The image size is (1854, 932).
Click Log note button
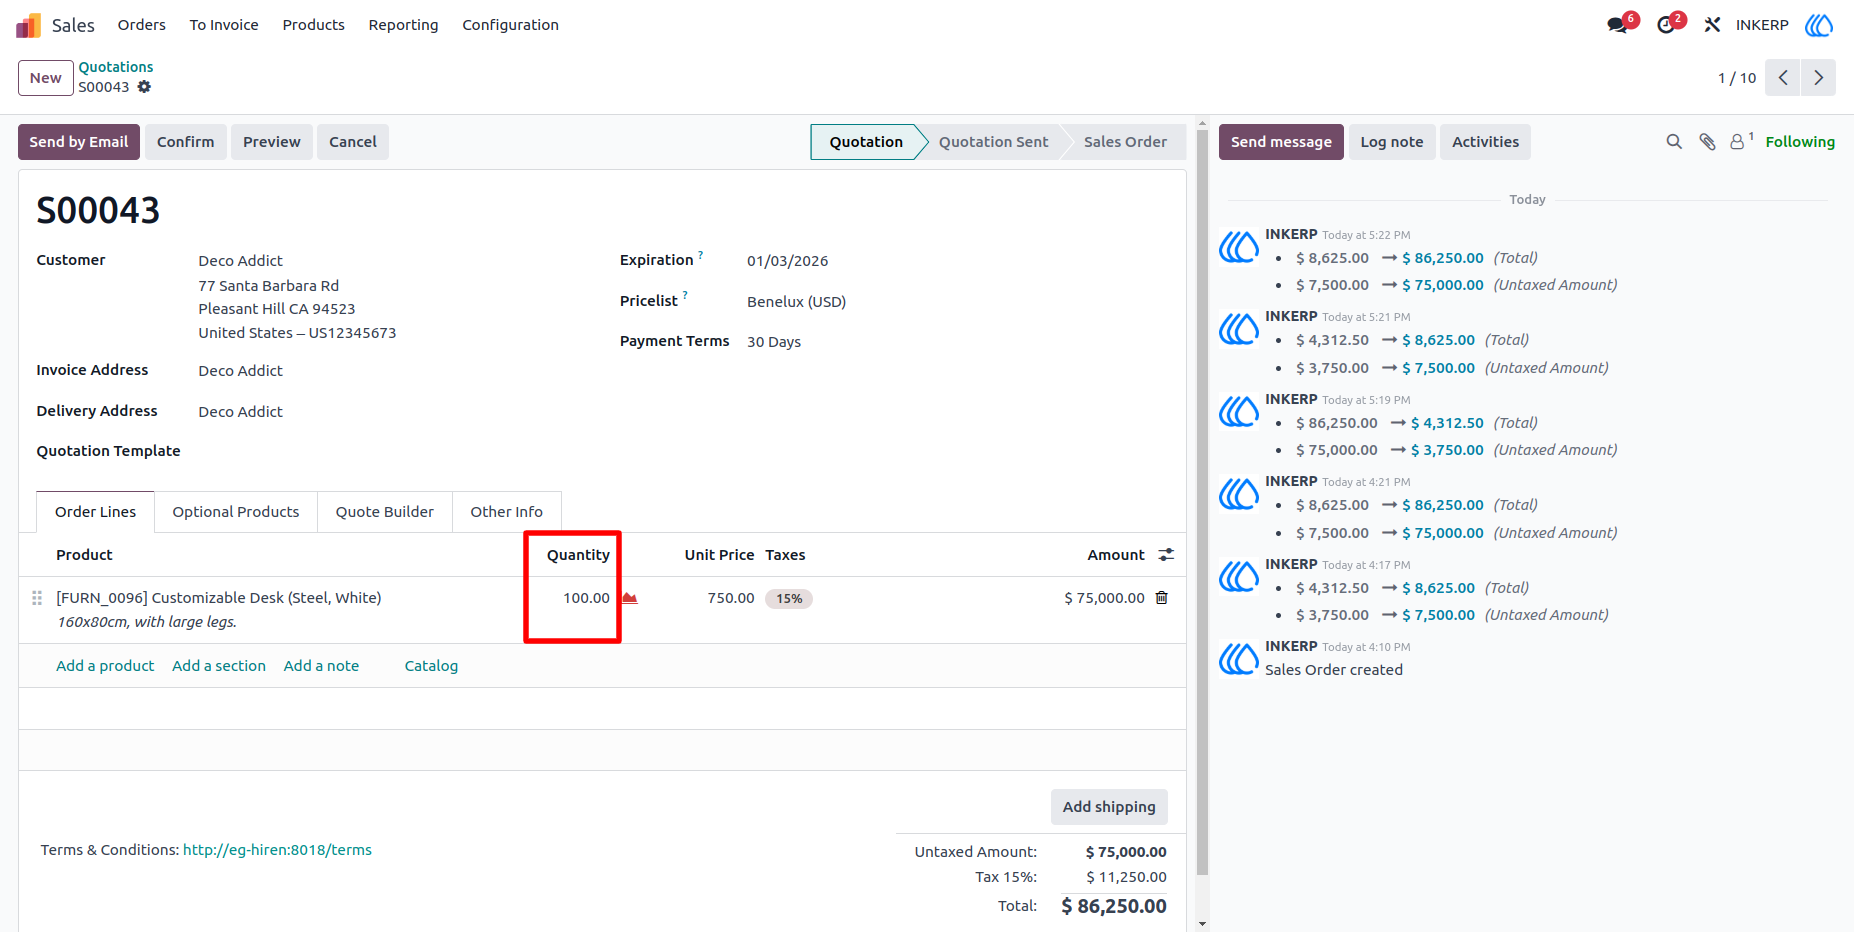tap(1392, 142)
